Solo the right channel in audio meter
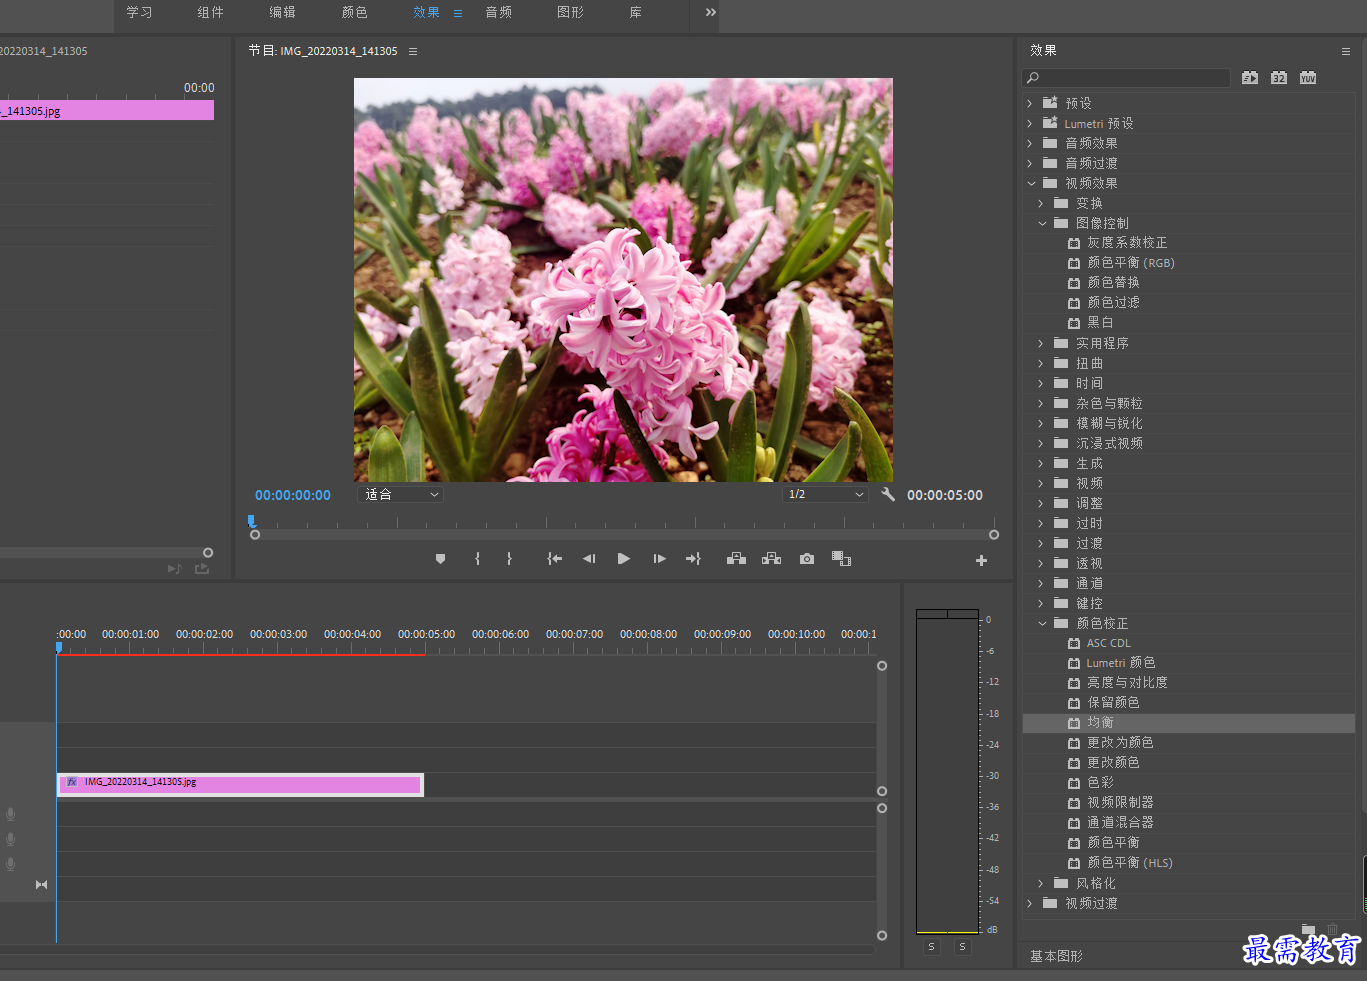1367x981 pixels. click(x=962, y=947)
